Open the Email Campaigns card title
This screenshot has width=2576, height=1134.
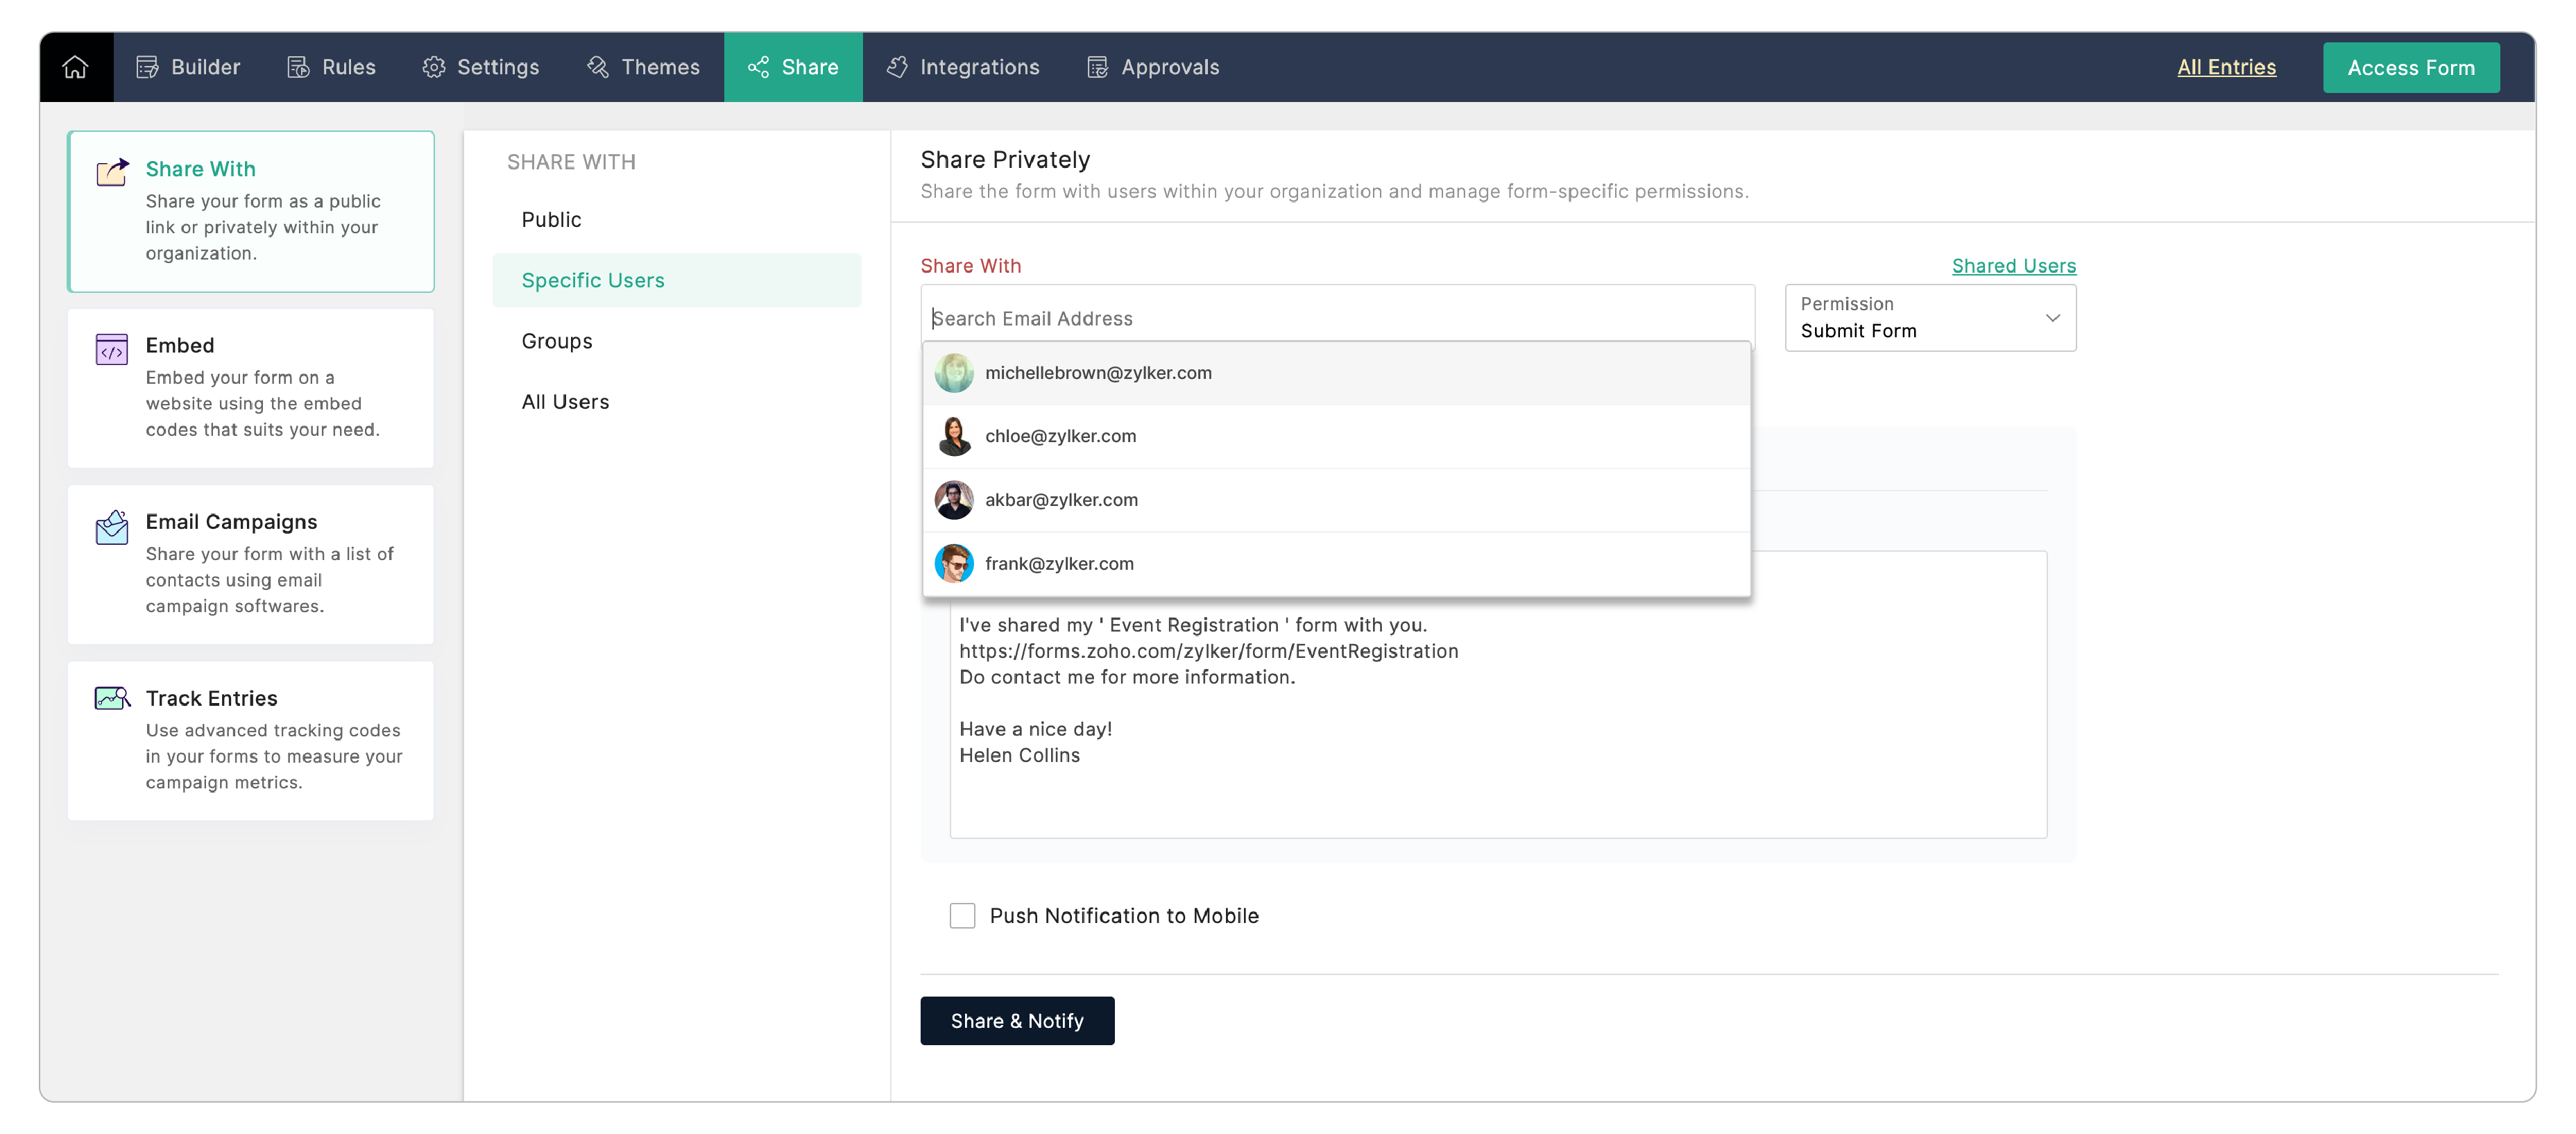point(231,522)
